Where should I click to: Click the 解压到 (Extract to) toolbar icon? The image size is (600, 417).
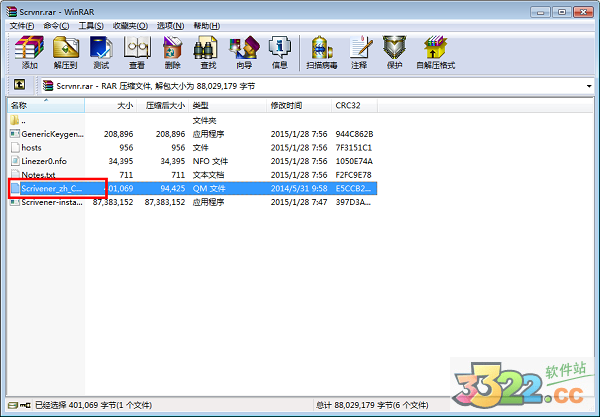pos(65,48)
